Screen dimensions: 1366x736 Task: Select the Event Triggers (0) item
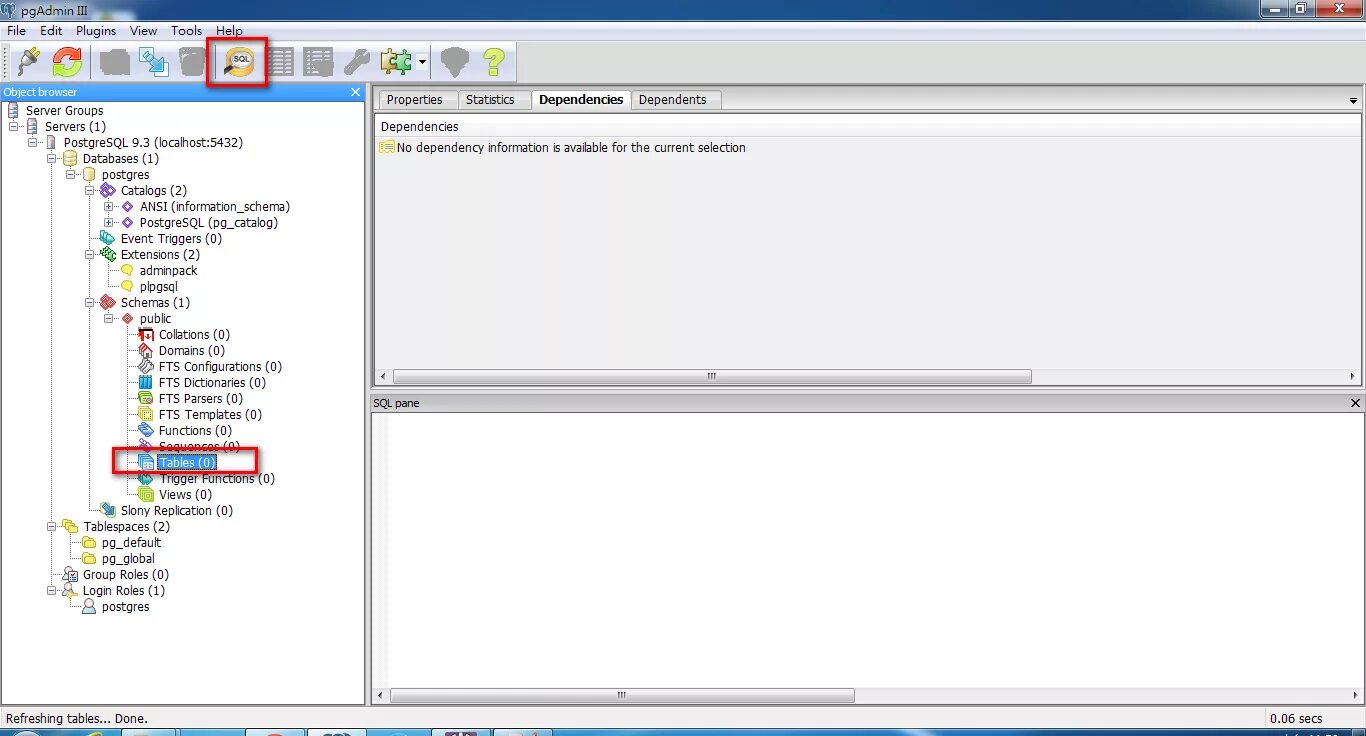coord(171,239)
